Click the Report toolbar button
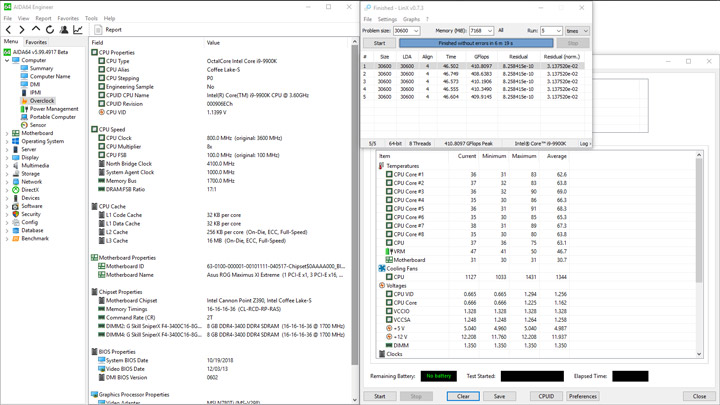 109,30
